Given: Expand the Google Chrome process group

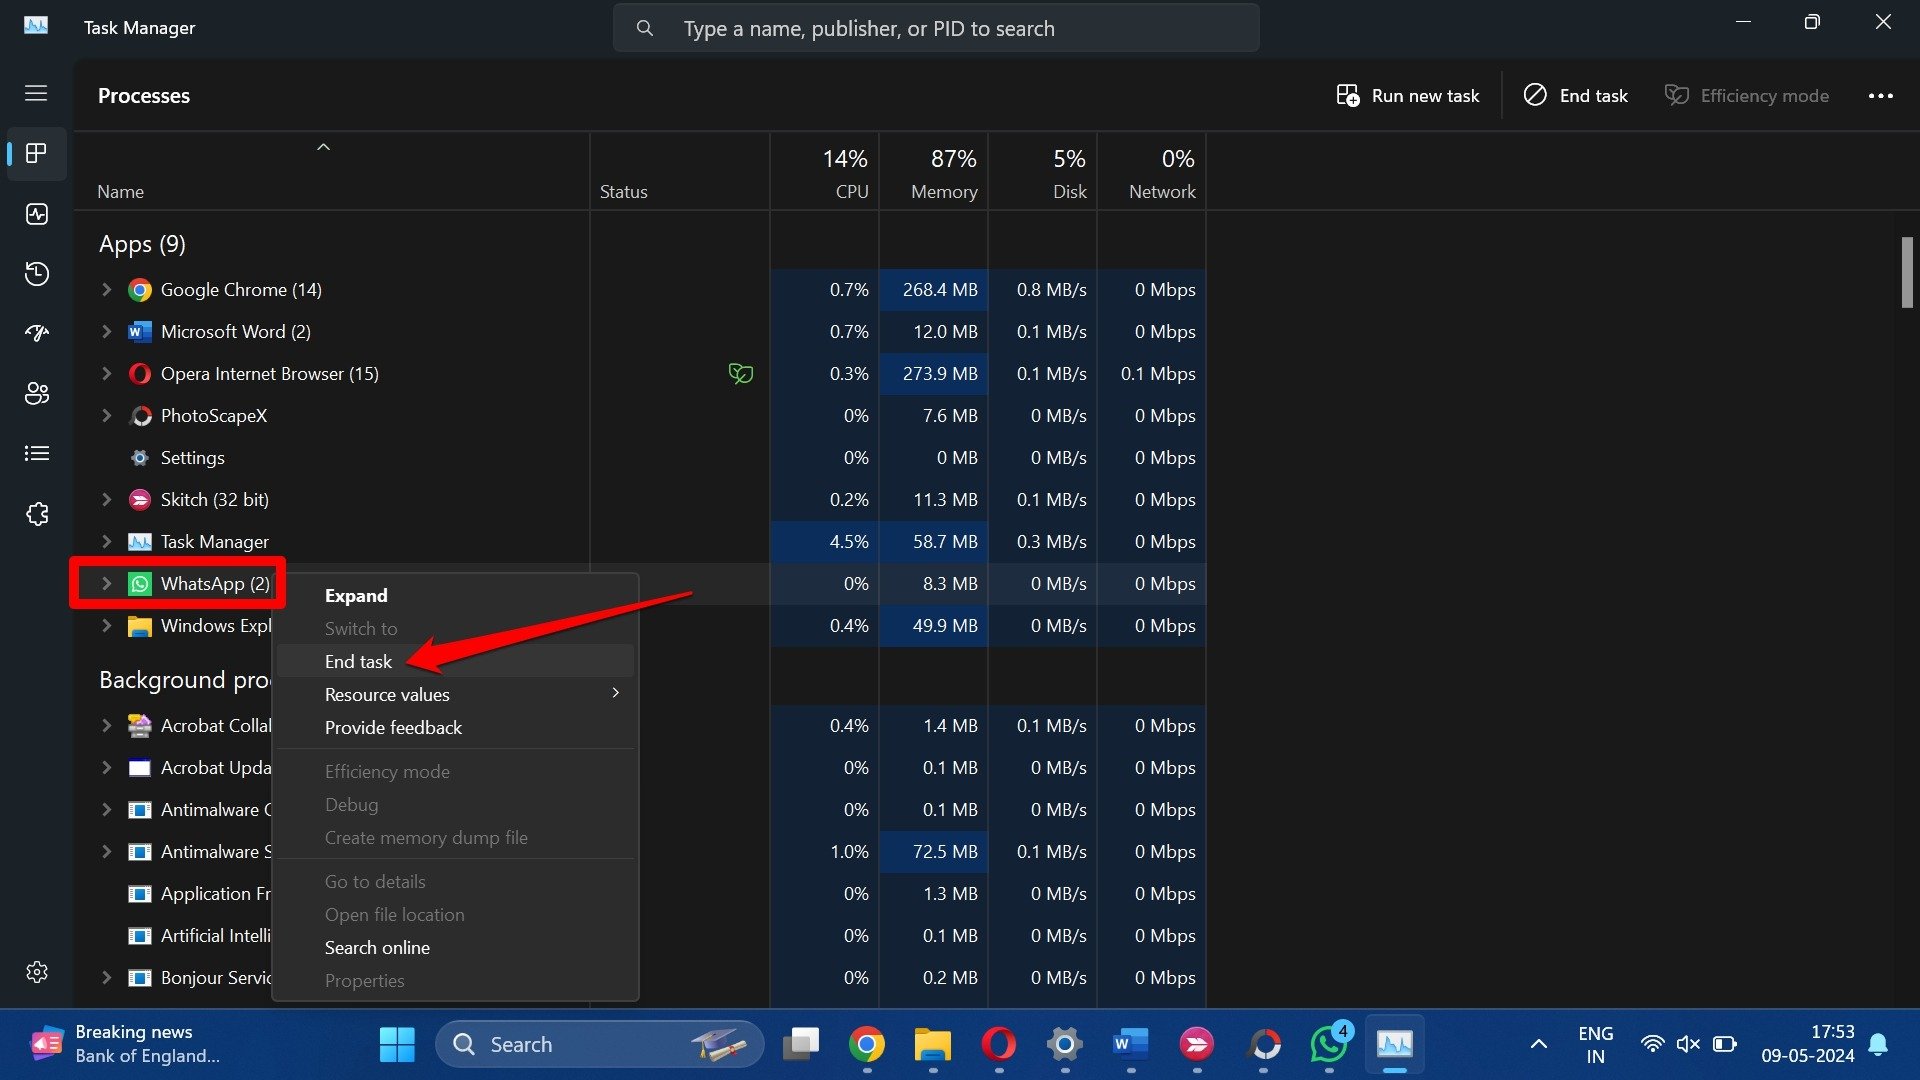Looking at the screenshot, I should pos(105,289).
